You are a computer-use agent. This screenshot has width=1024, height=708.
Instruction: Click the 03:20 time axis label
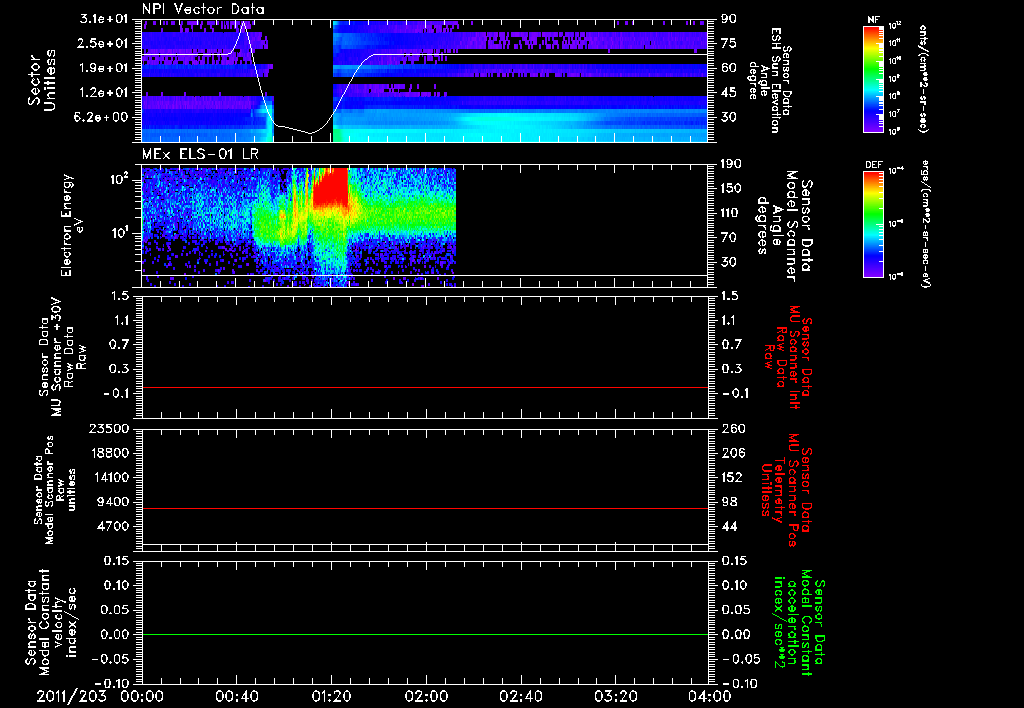[615, 696]
